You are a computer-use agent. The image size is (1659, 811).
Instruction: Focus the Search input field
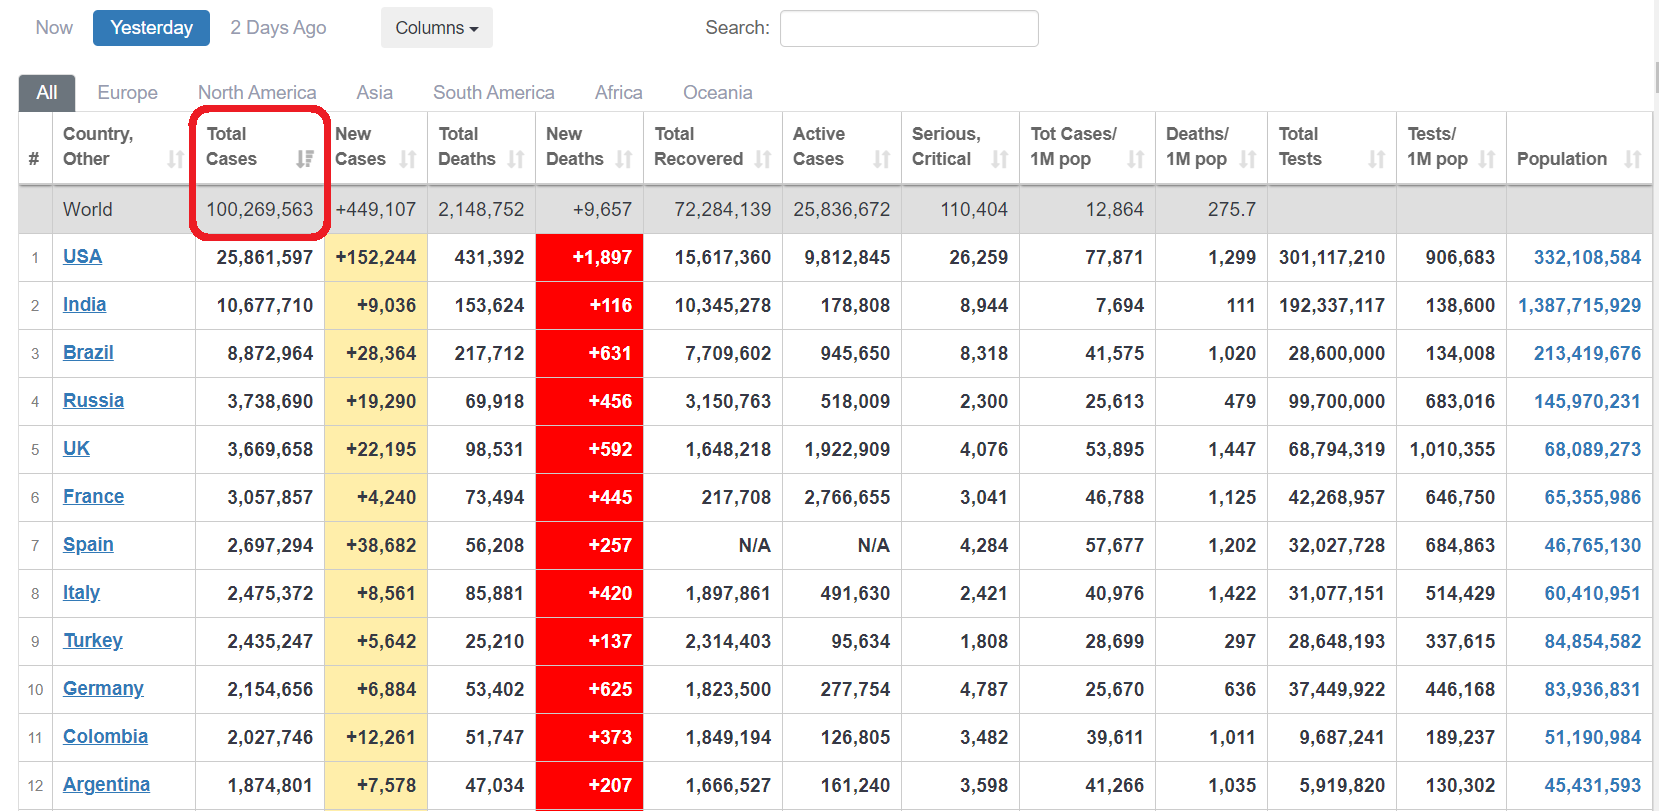909,28
